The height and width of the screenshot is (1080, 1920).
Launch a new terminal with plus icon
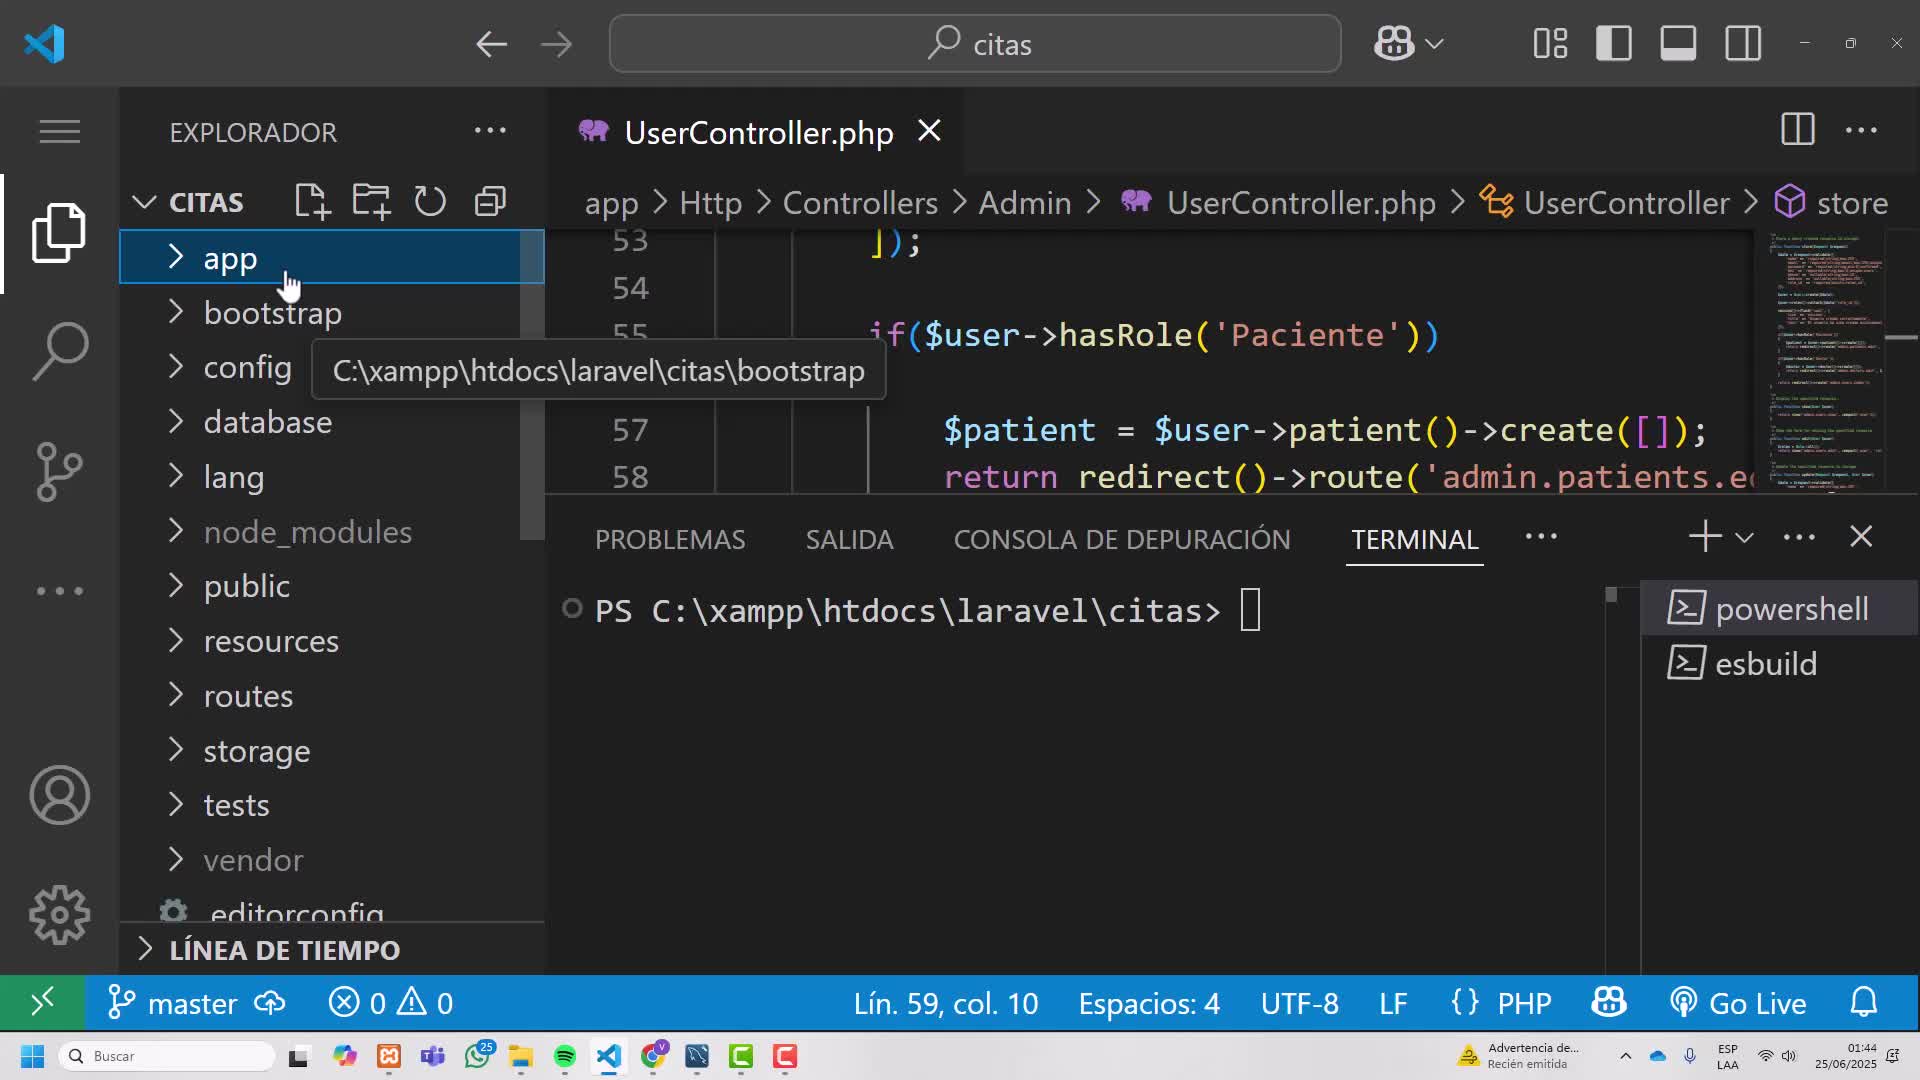click(1705, 537)
